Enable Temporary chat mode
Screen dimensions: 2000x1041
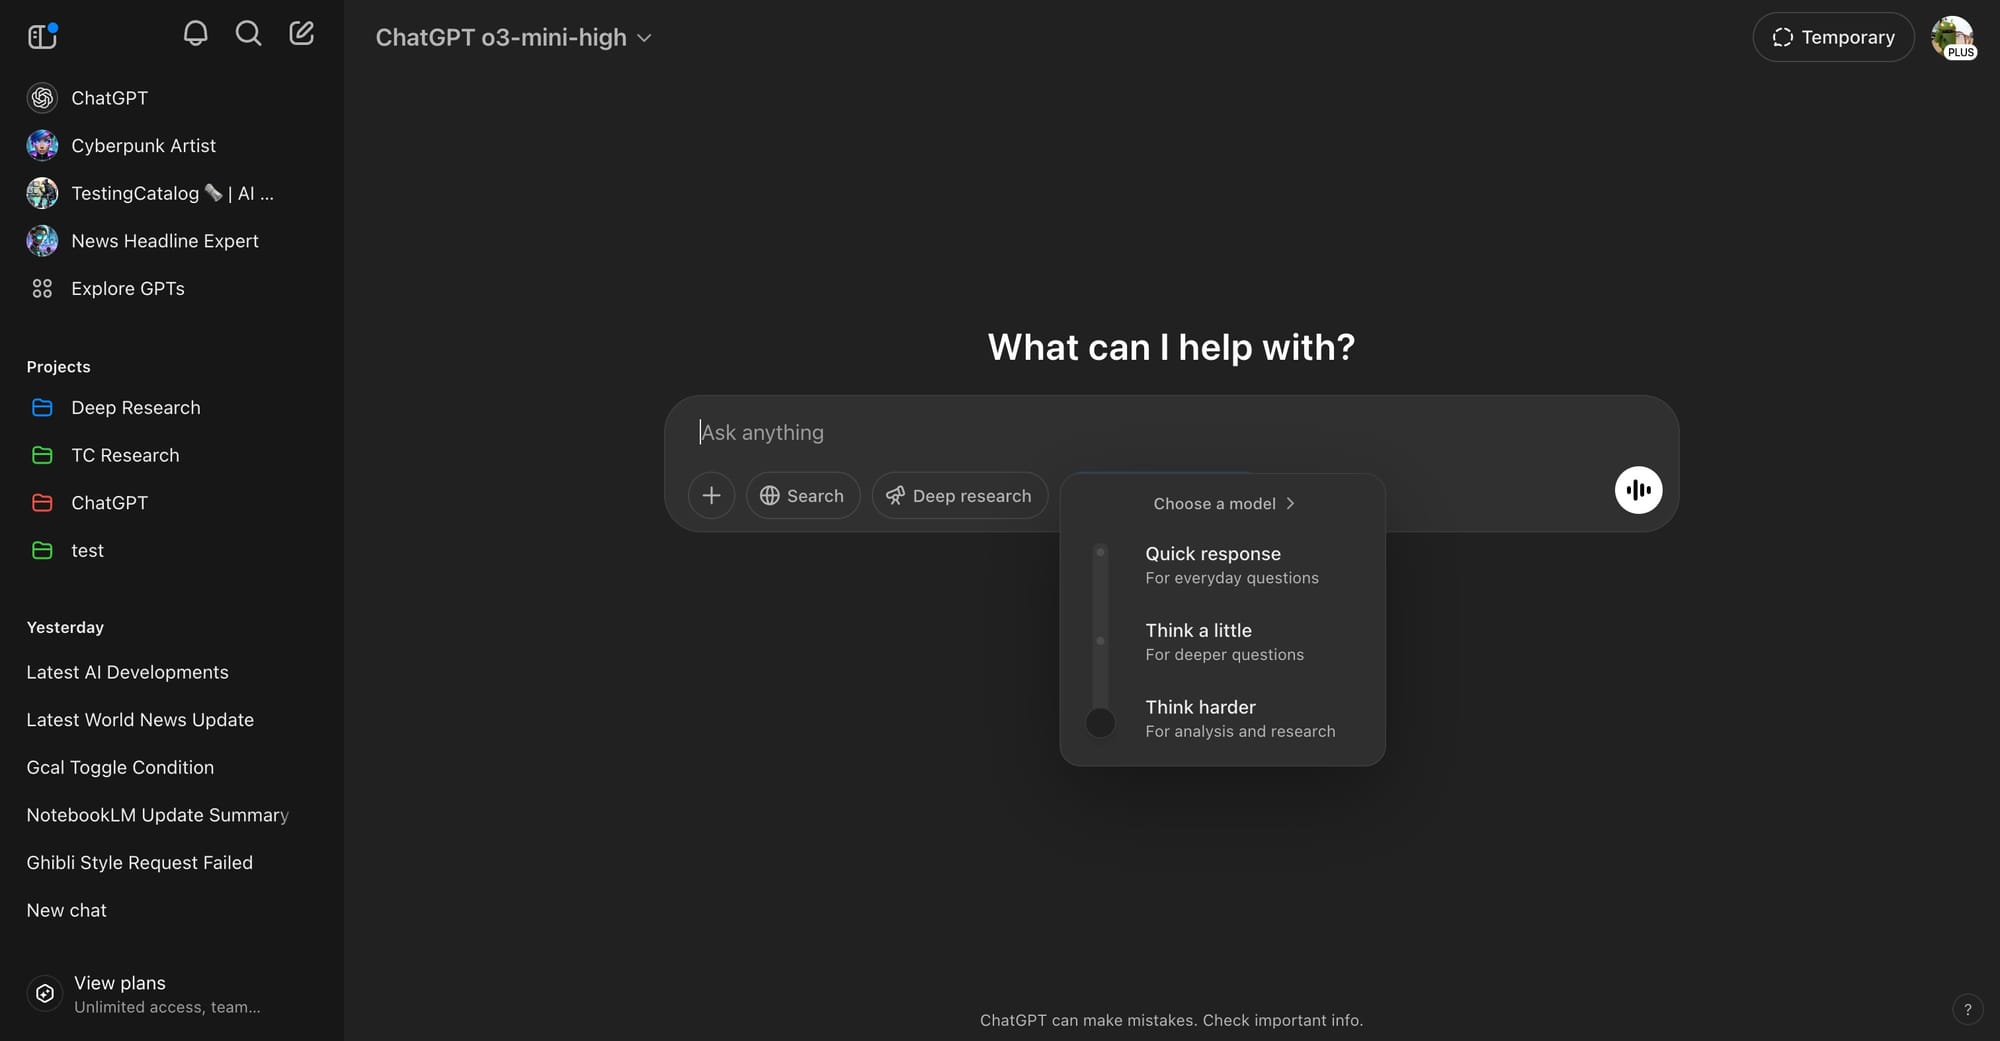[1833, 38]
